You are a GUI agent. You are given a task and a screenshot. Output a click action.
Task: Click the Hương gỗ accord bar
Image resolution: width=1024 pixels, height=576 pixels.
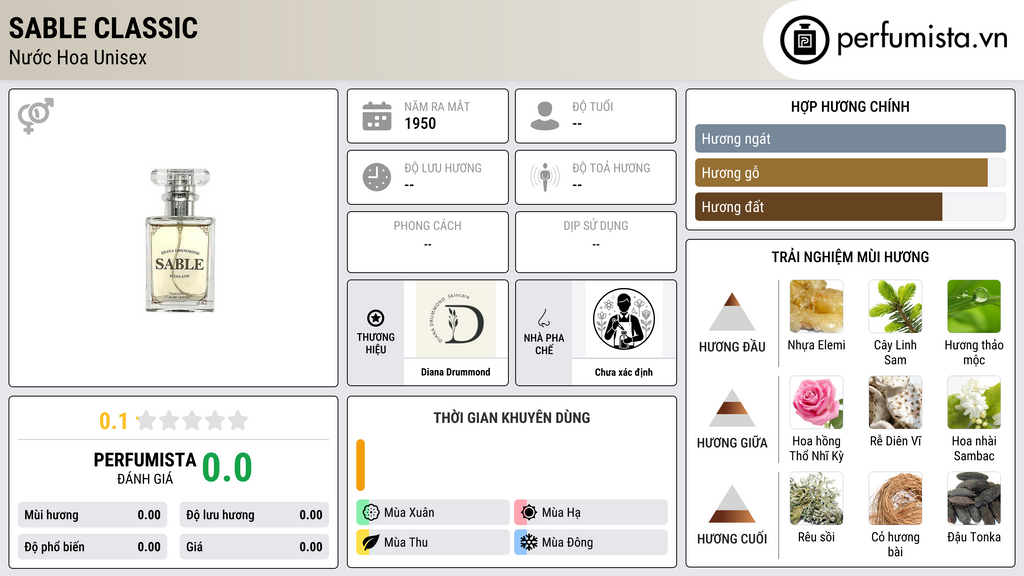coord(850,173)
